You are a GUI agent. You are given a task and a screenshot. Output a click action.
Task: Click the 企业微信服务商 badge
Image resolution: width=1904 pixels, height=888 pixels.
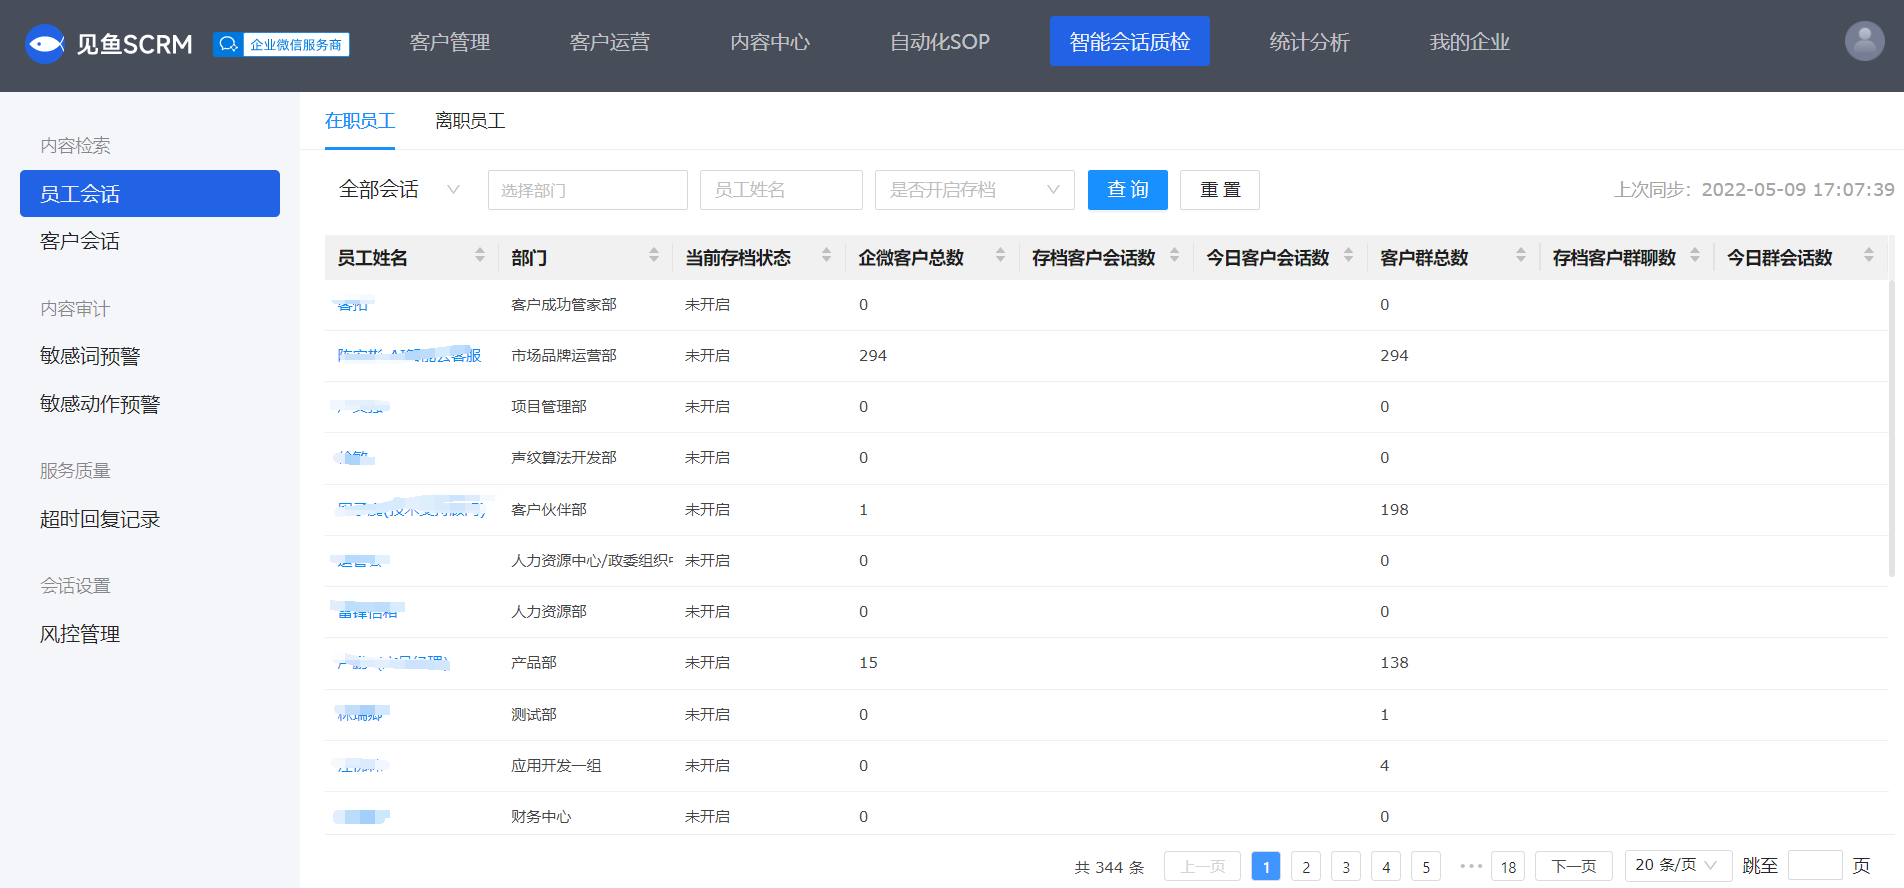click(x=281, y=44)
